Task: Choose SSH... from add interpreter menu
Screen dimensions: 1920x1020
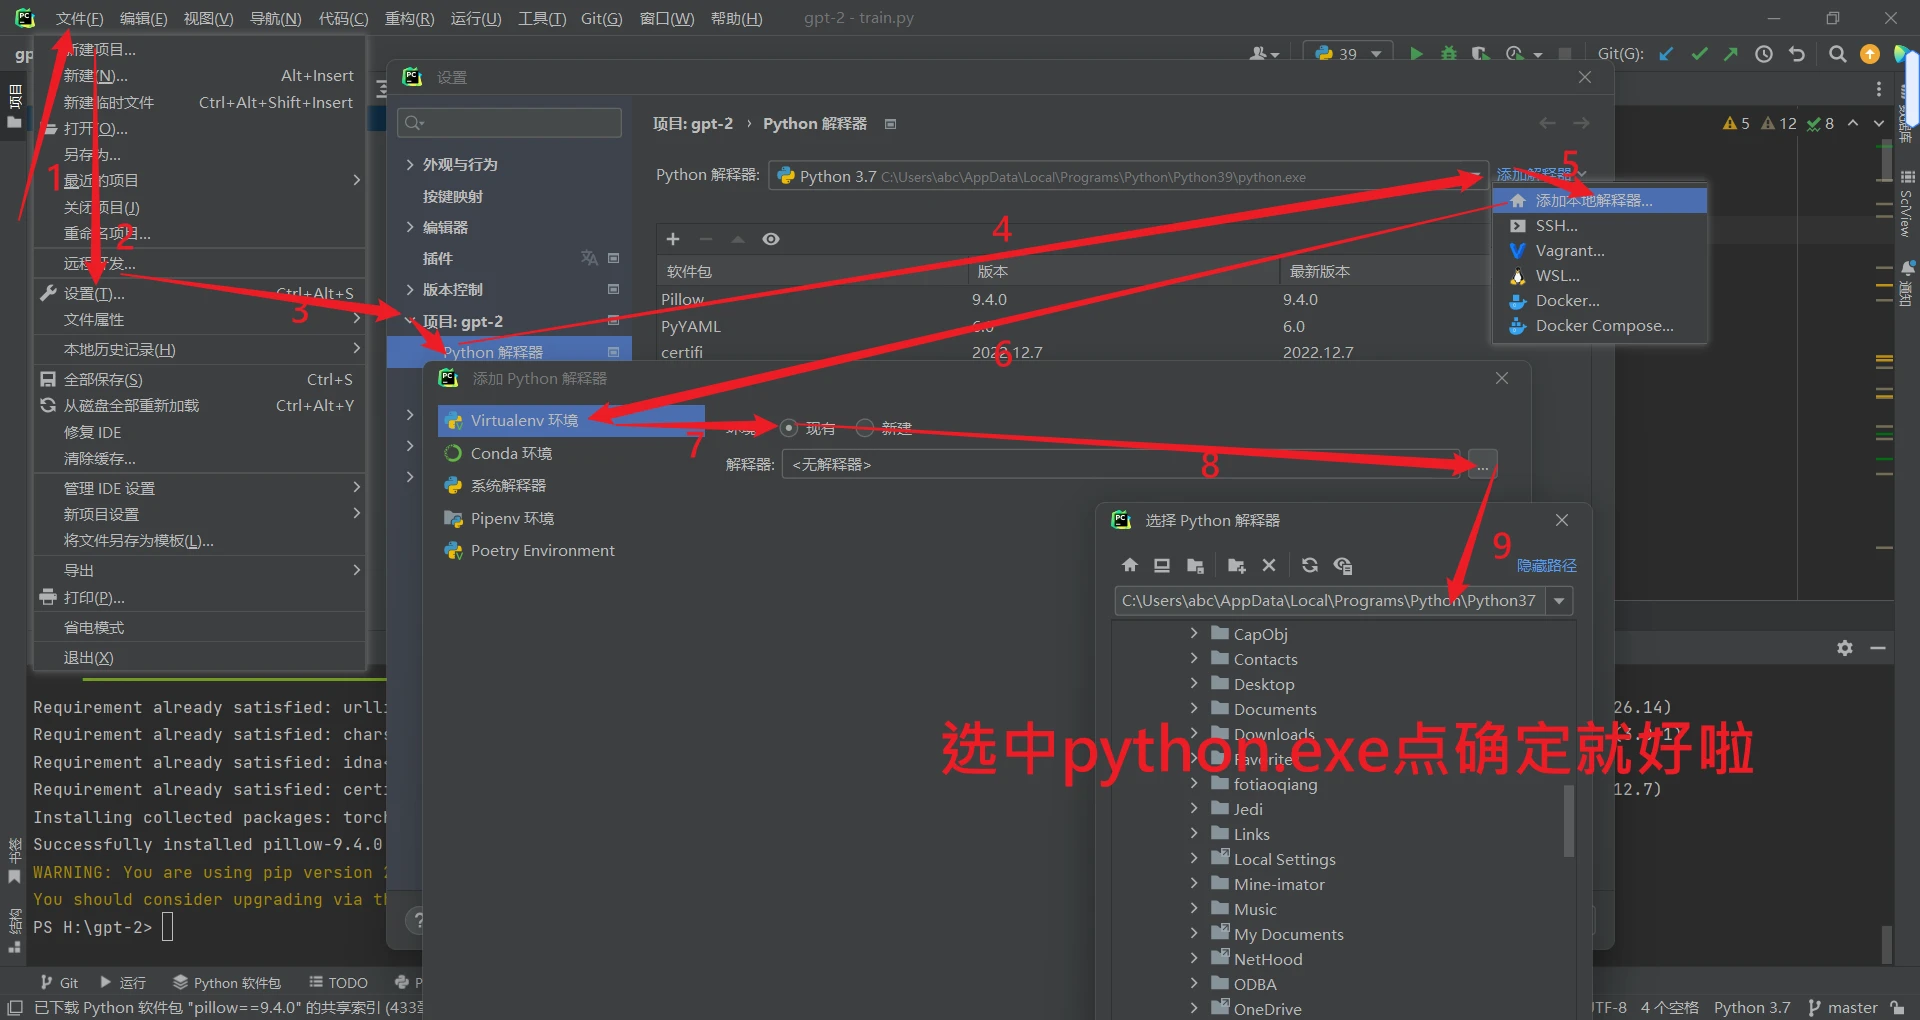Action: pyautogui.click(x=1557, y=226)
